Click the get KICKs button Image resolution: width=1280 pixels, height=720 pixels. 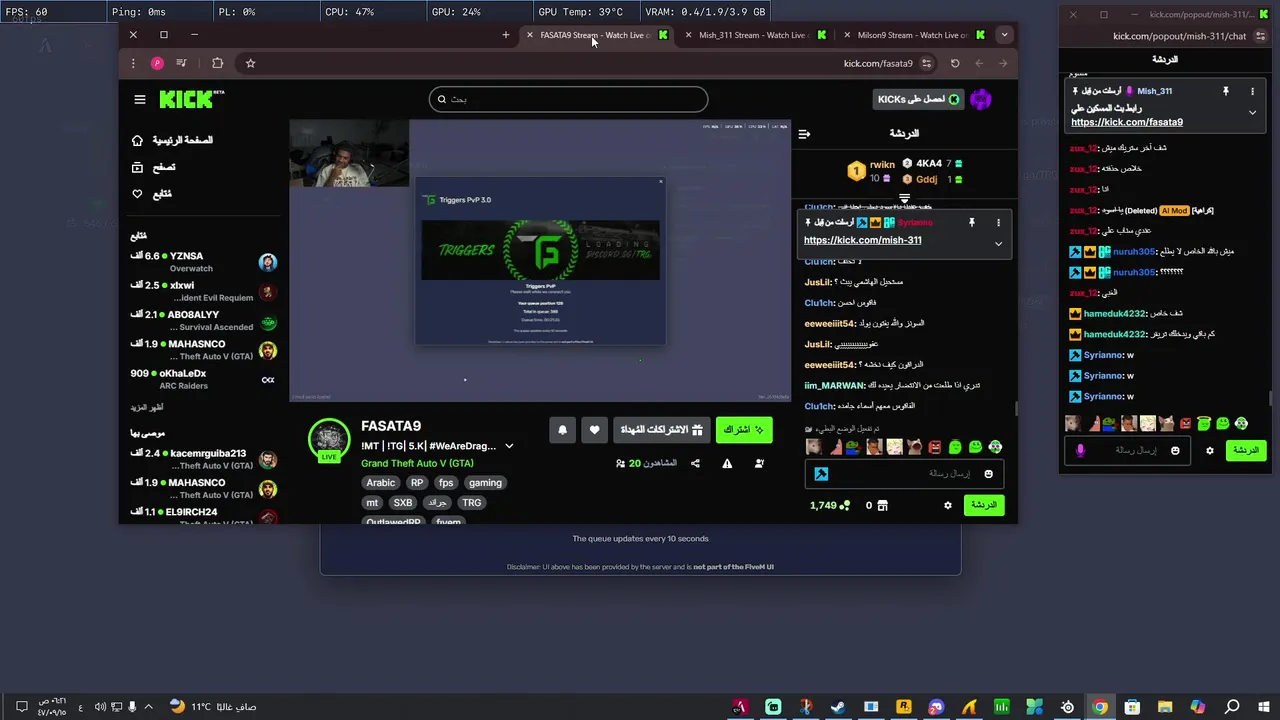[x=917, y=99]
